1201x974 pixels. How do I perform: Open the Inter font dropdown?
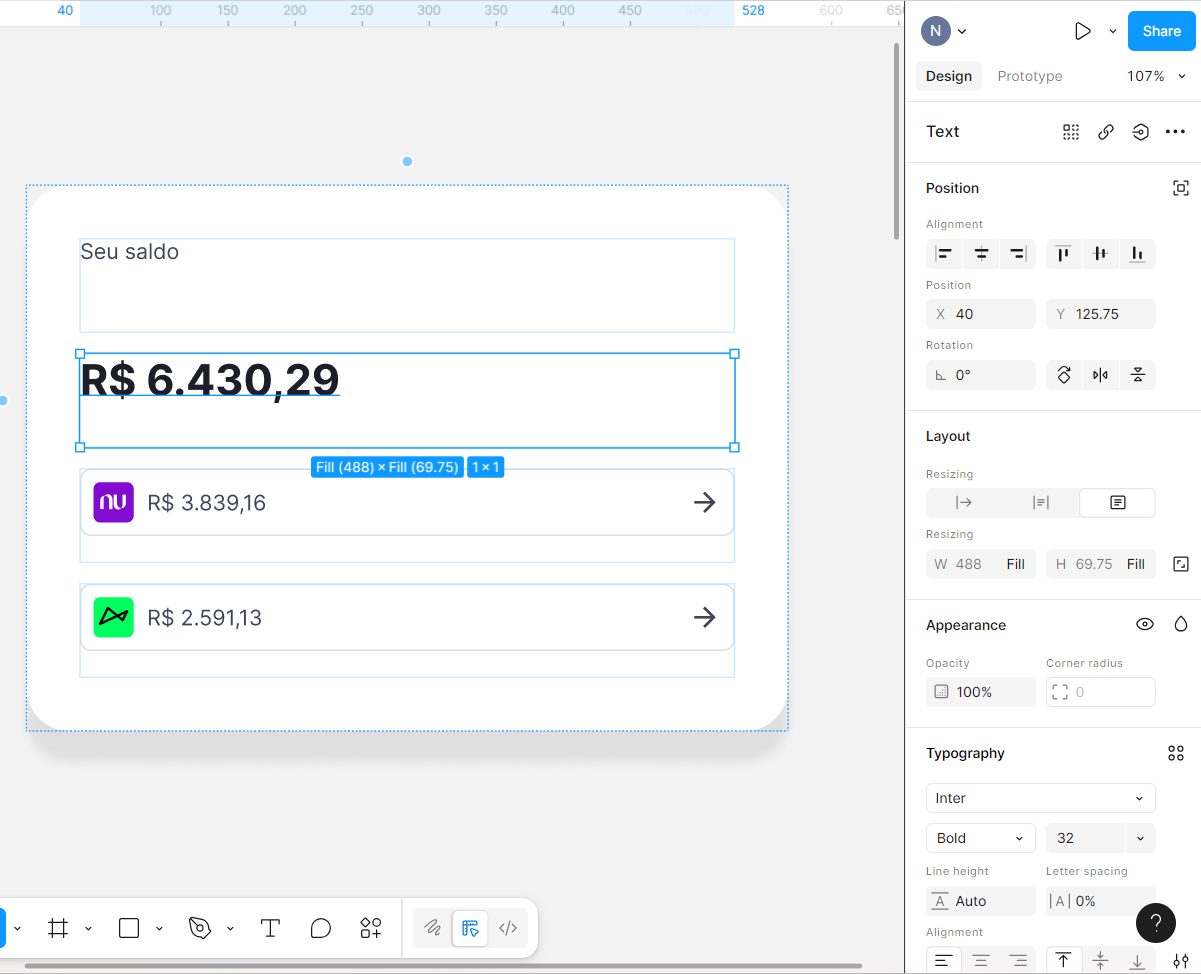pos(1041,798)
